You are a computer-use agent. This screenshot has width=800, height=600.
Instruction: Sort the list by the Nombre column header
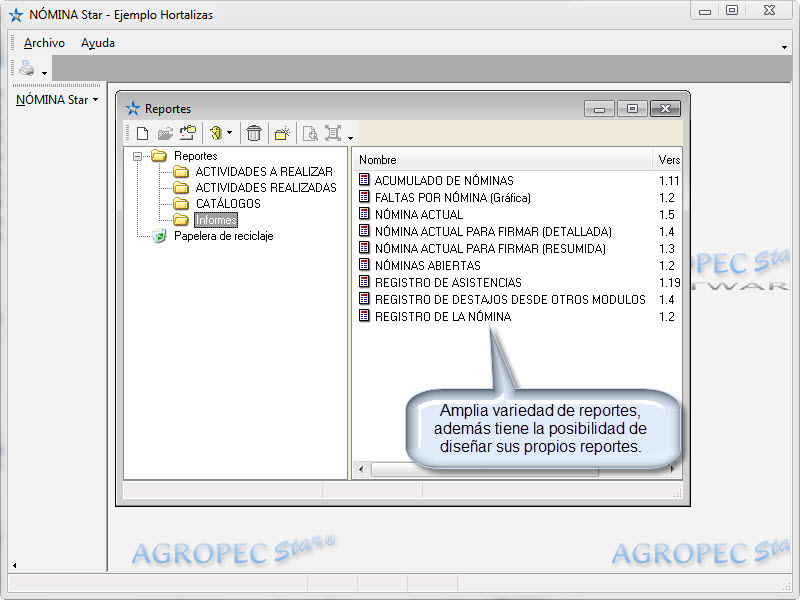[502, 160]
